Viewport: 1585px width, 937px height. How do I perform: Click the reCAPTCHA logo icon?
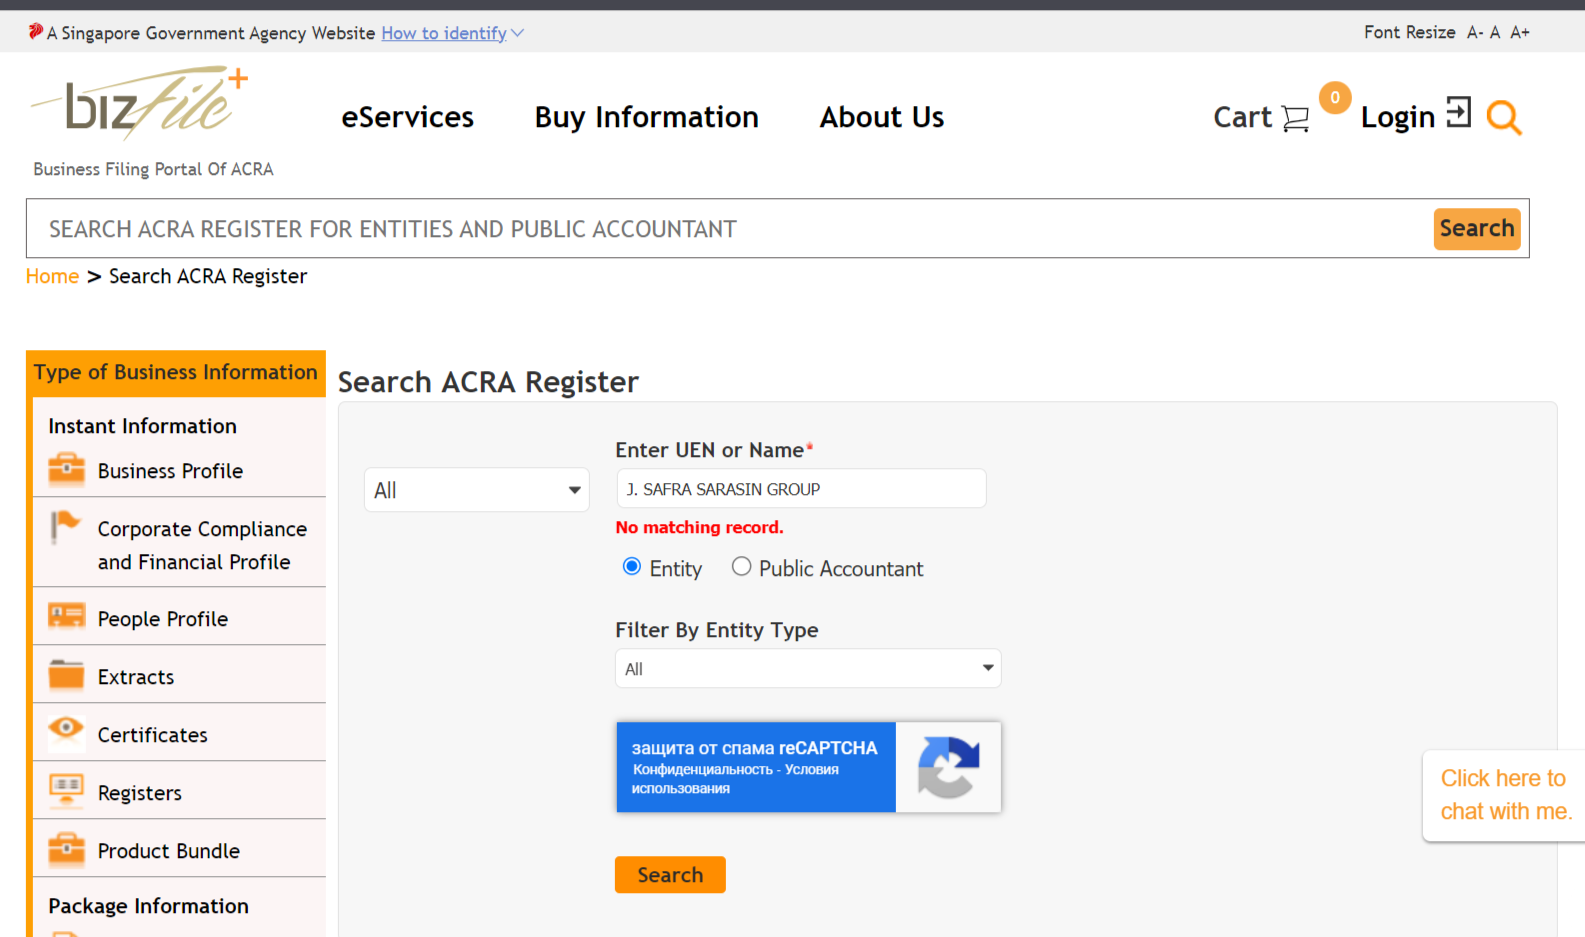pyautogui.click(x=948, y=767)
